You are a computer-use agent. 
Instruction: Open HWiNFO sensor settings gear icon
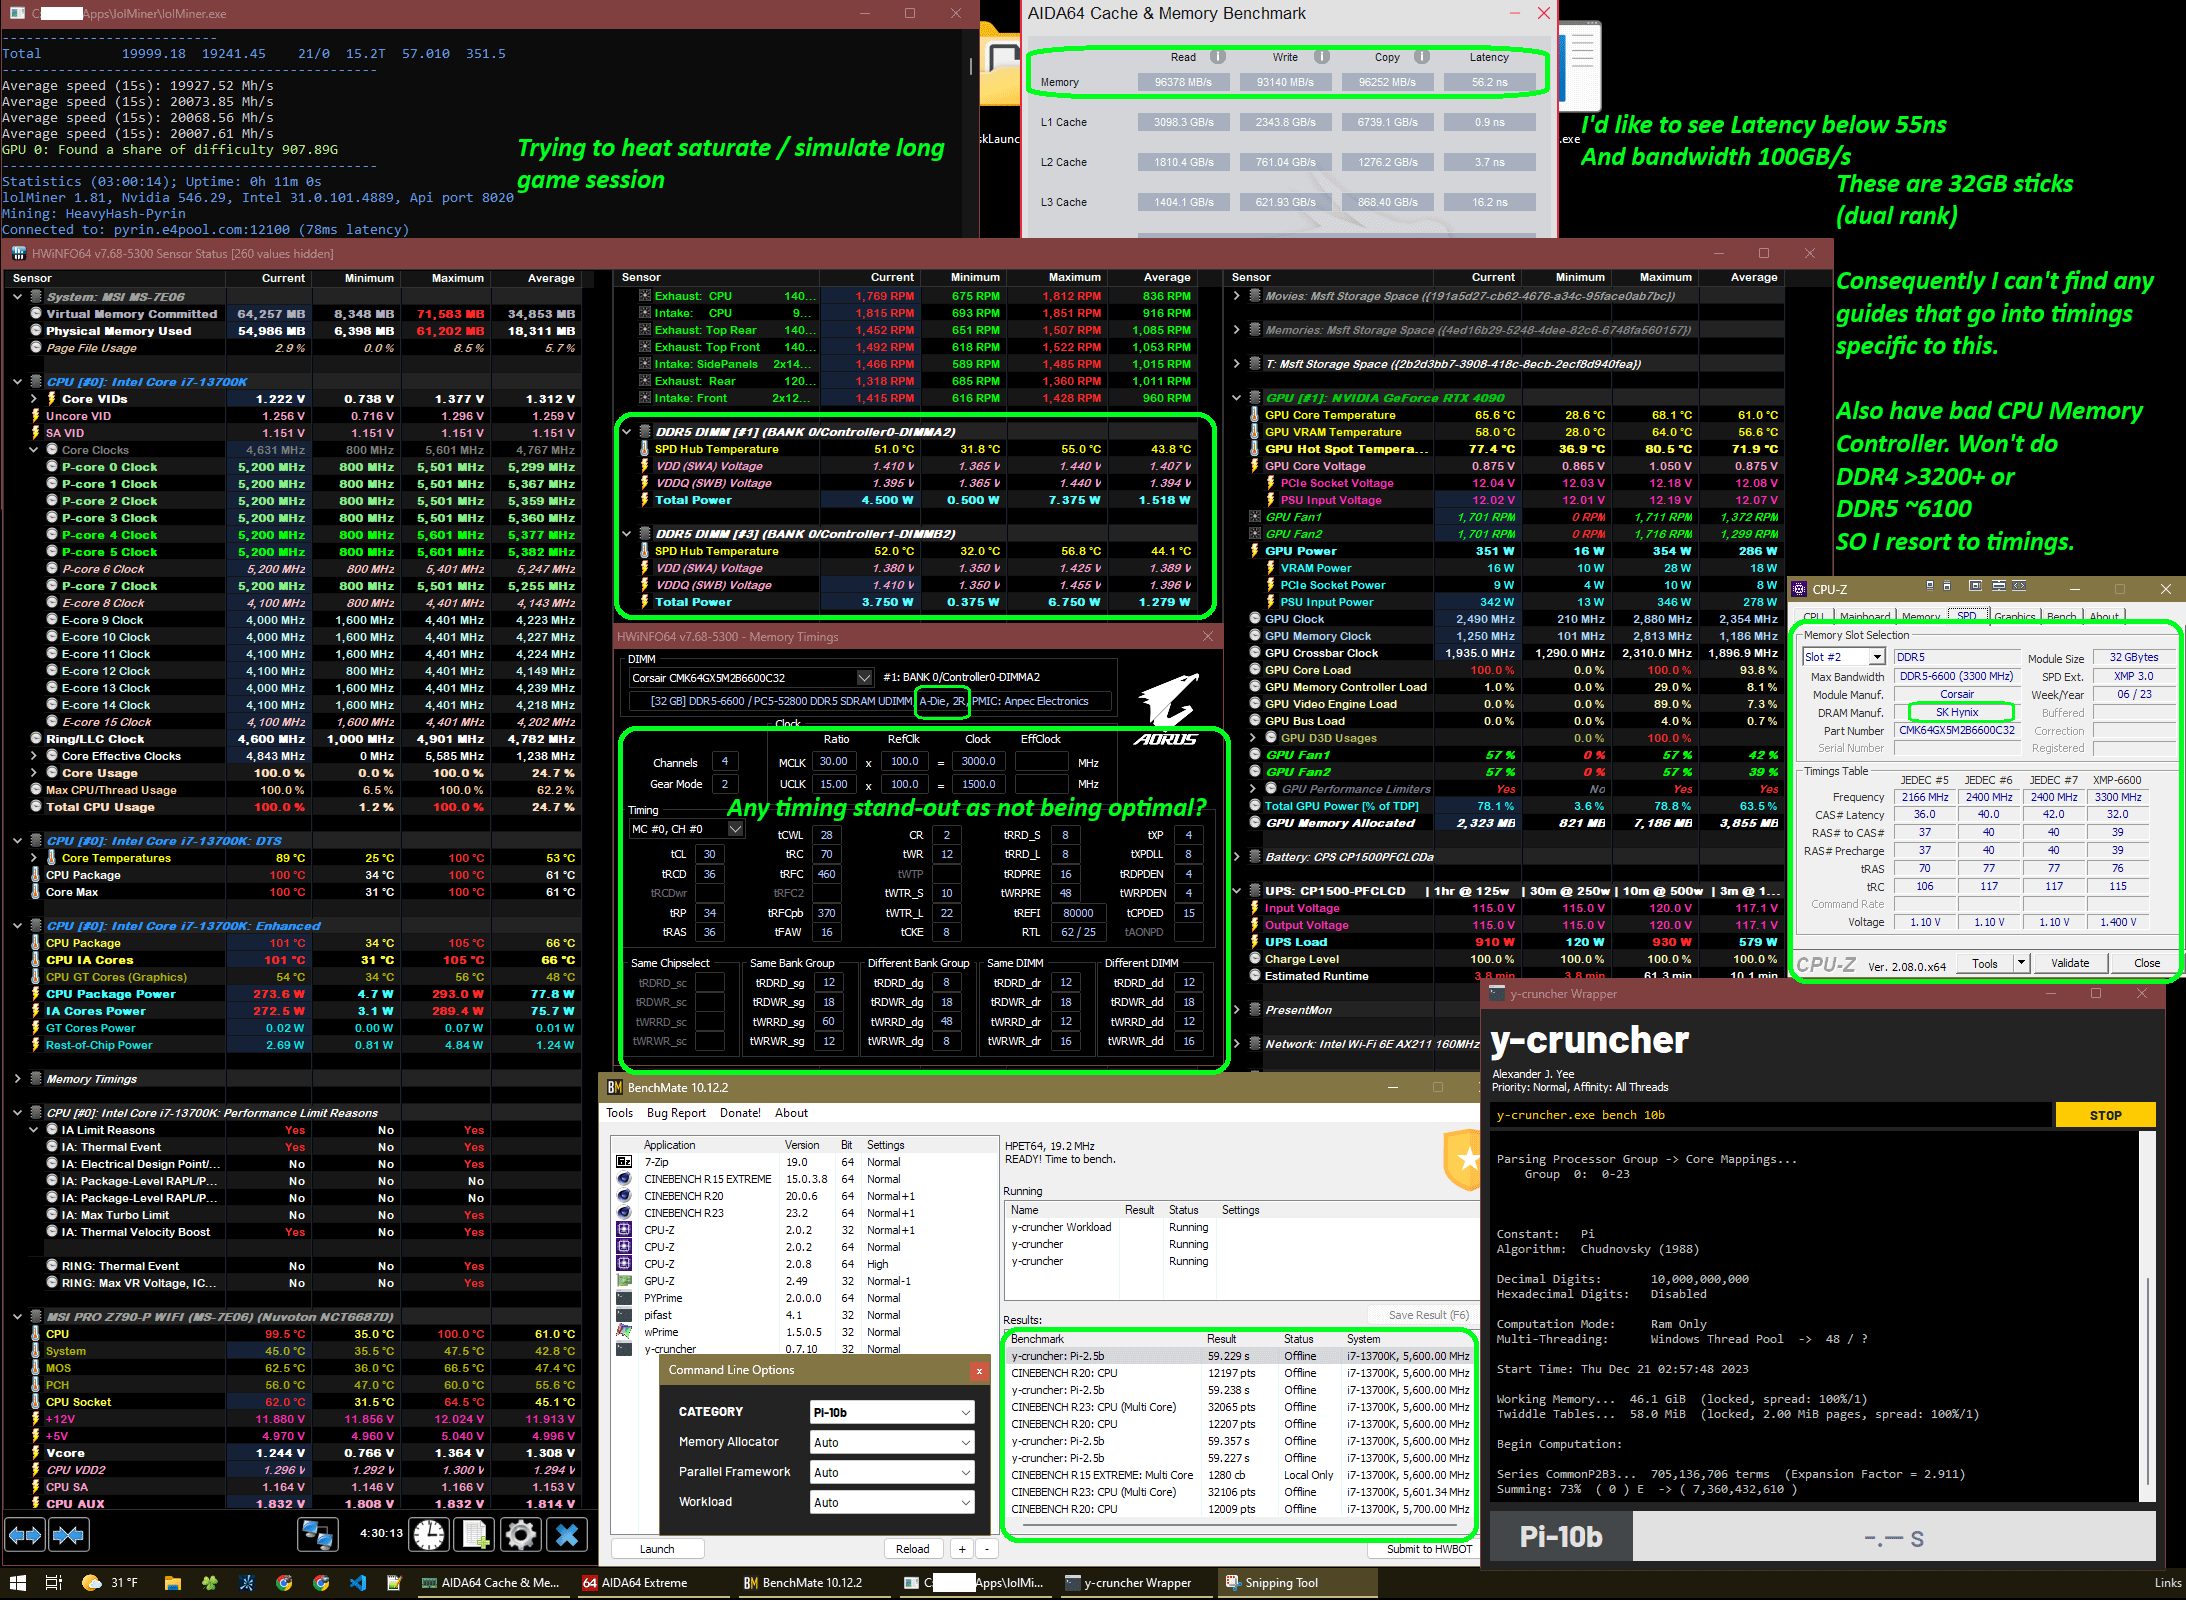click(x=521, y=1534)
